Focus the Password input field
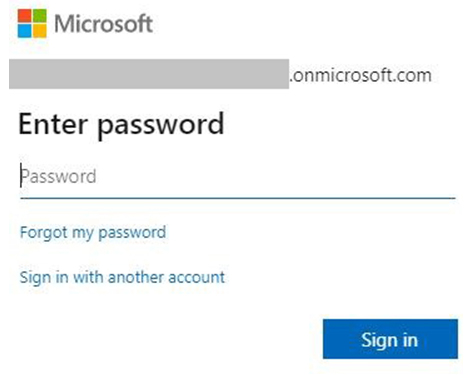Viewport: 467px width, 375px height. tap(238, 177)
